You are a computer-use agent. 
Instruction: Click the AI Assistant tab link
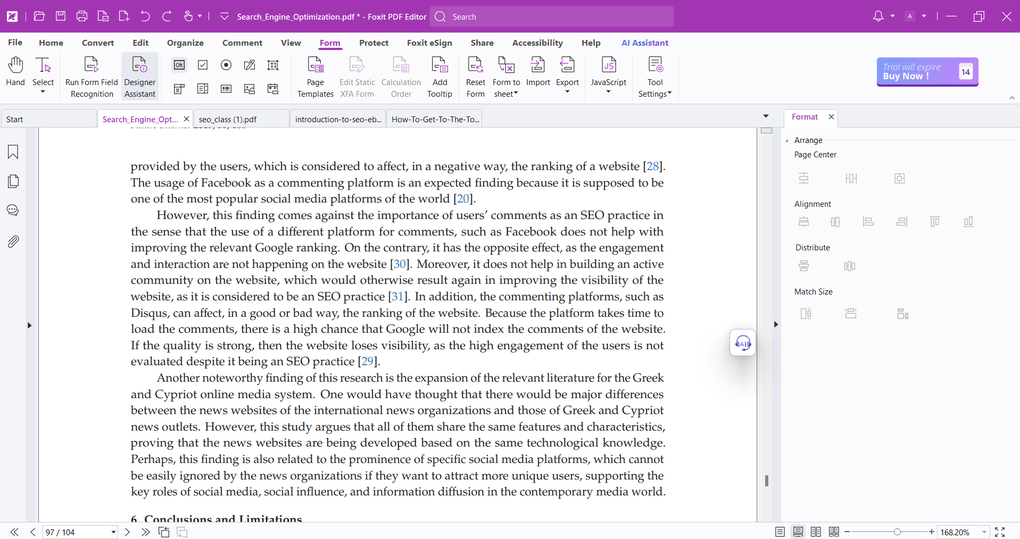[645, 43]
